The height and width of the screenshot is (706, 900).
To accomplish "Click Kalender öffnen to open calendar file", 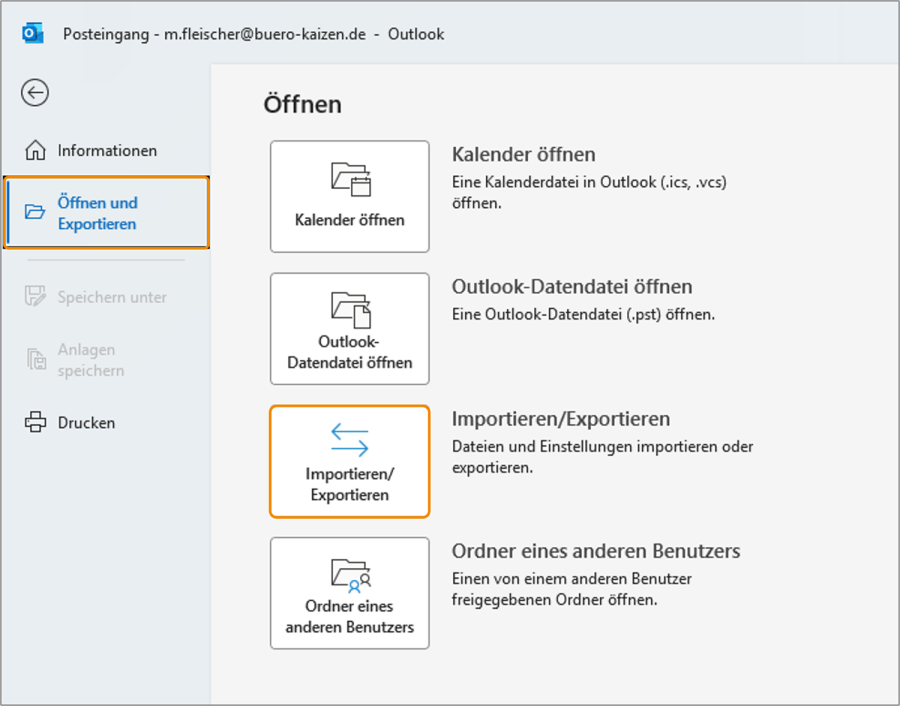I will [349, 196].
